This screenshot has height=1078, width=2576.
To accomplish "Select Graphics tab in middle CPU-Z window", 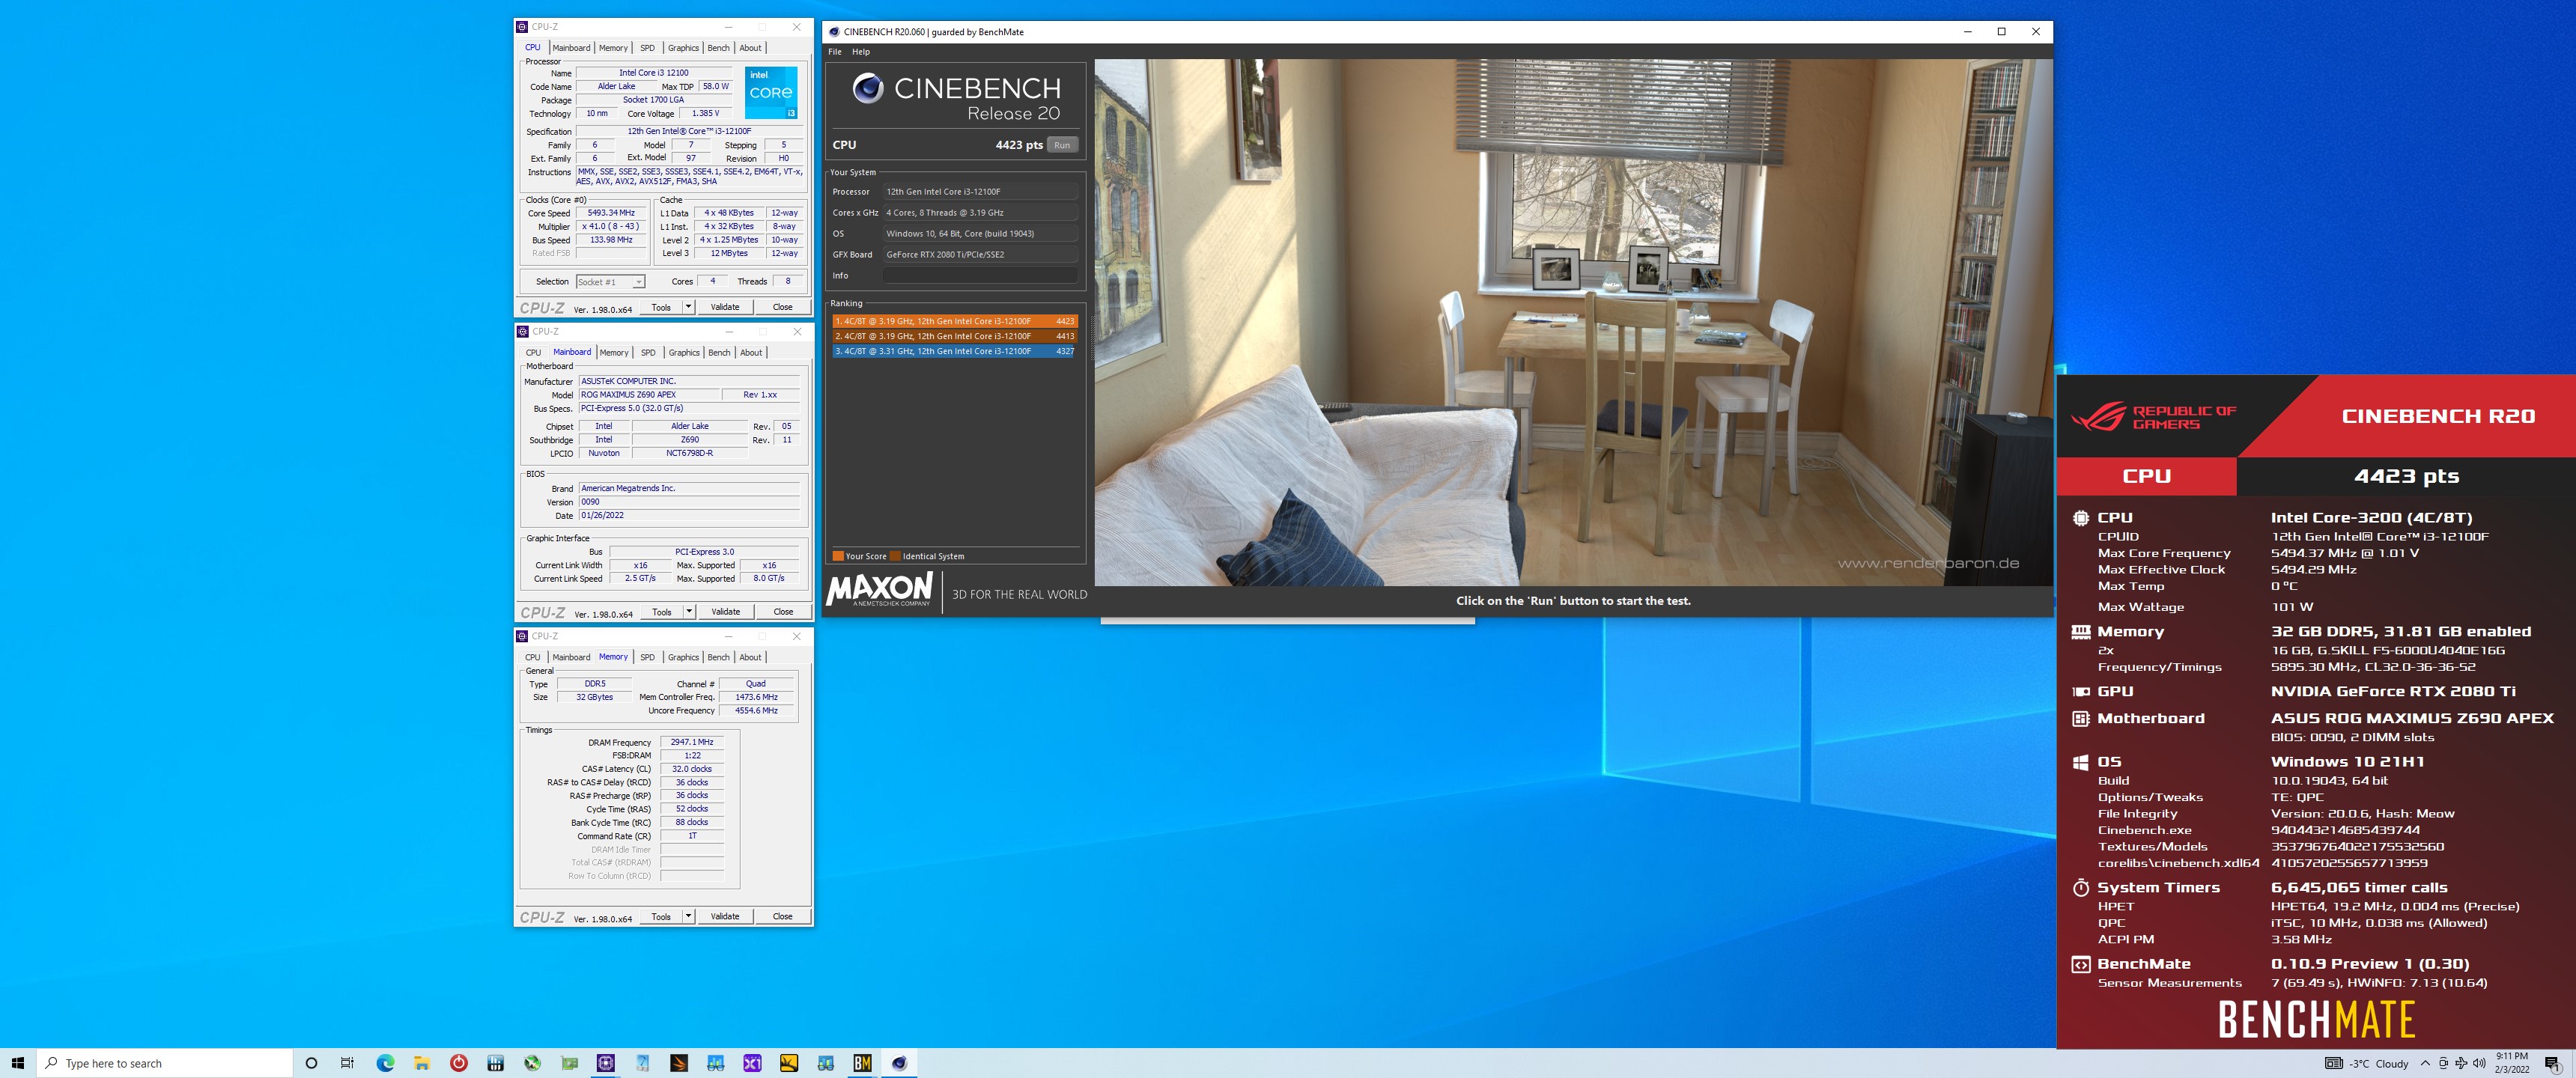I will pyautogui.click(x=684, y=352).
